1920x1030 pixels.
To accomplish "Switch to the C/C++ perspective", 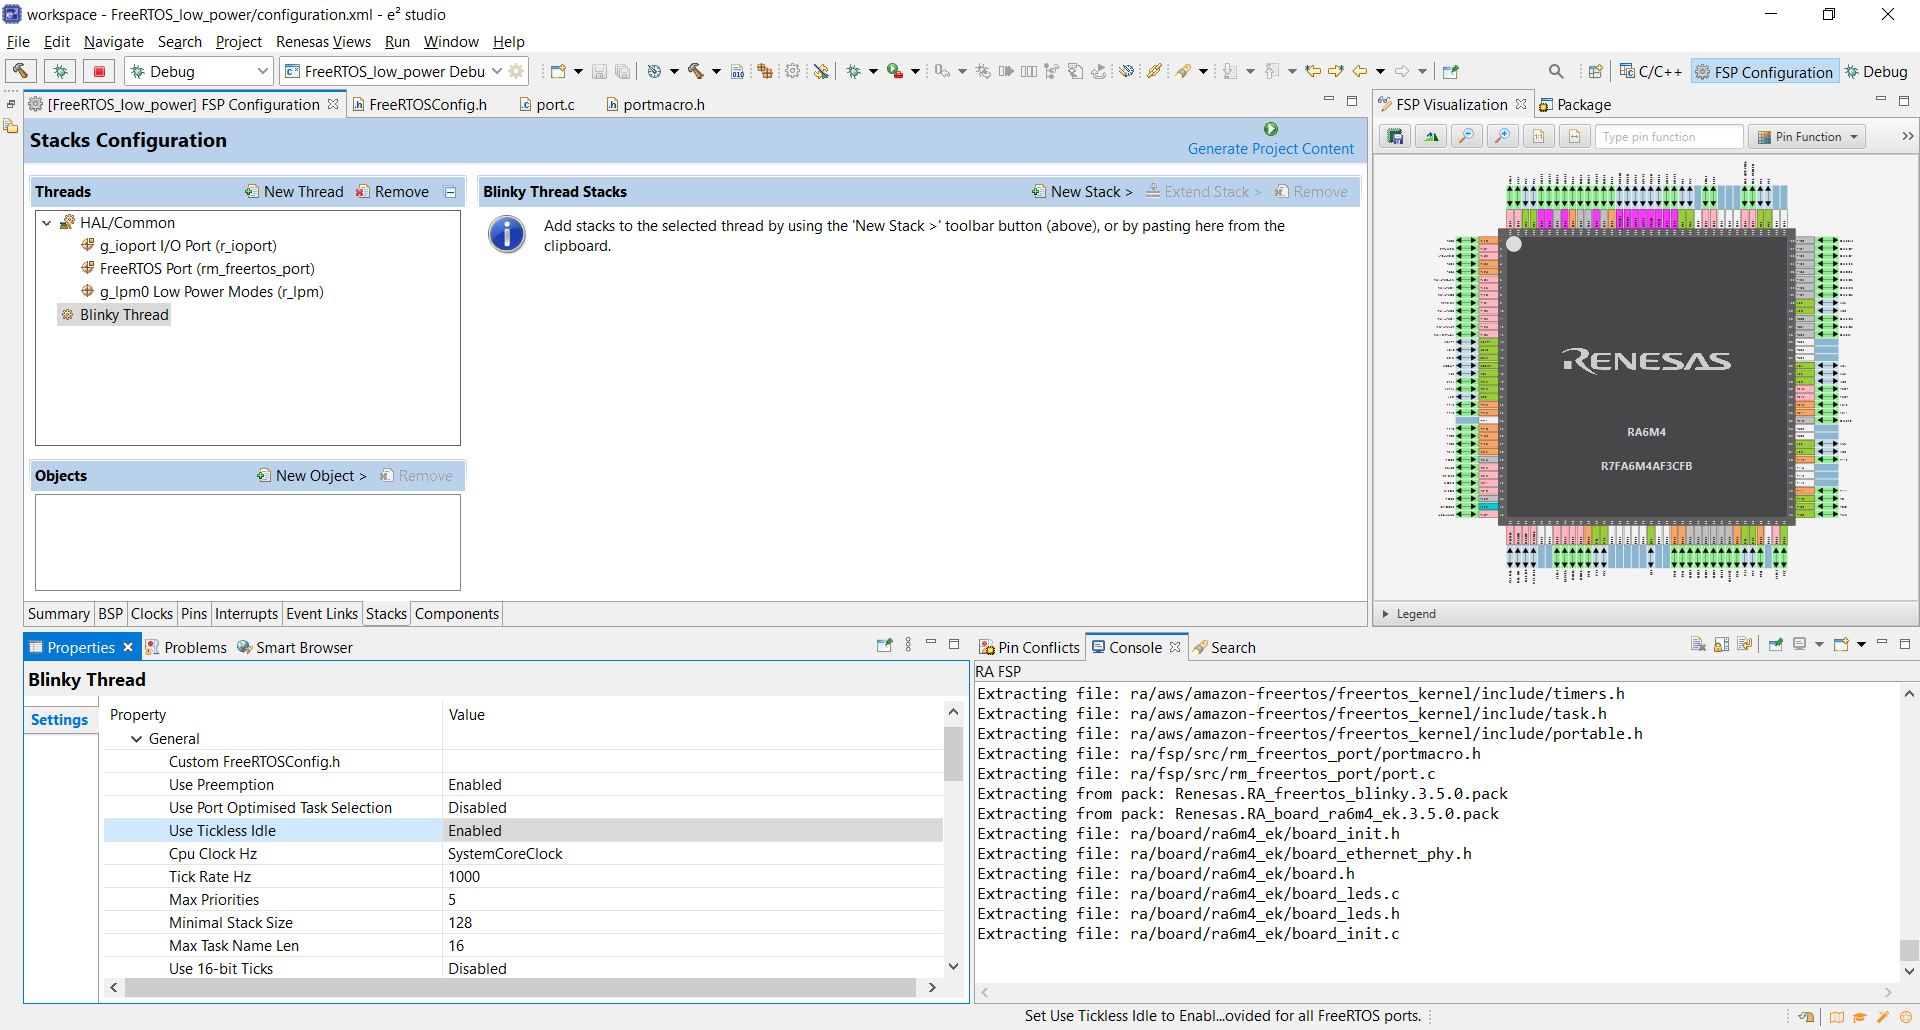I will [x=1651, y=71].
